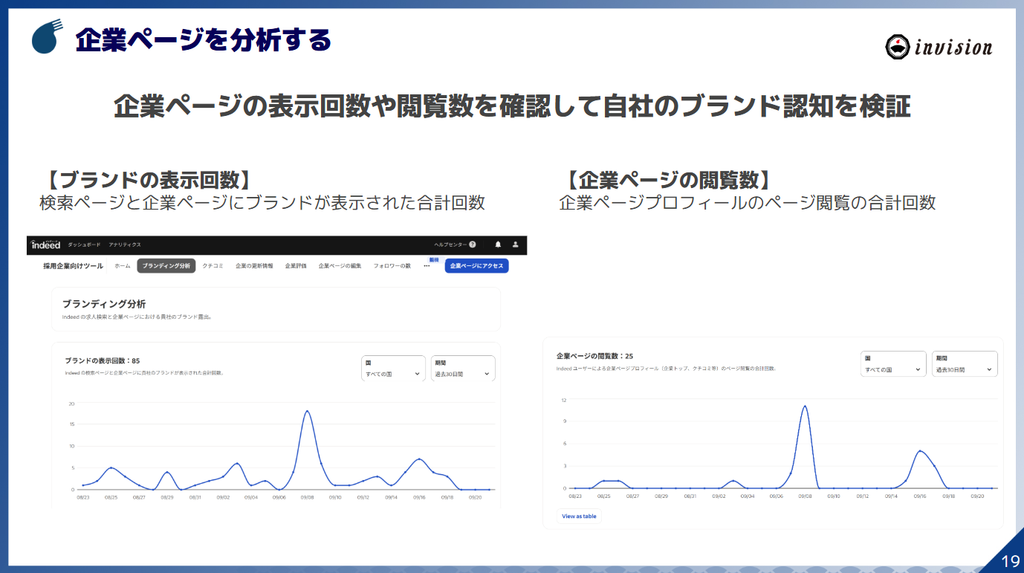The height and width of the screenshot is (573, 1024).
Task: Open the user account profile icon
Action: pos(515,244)
